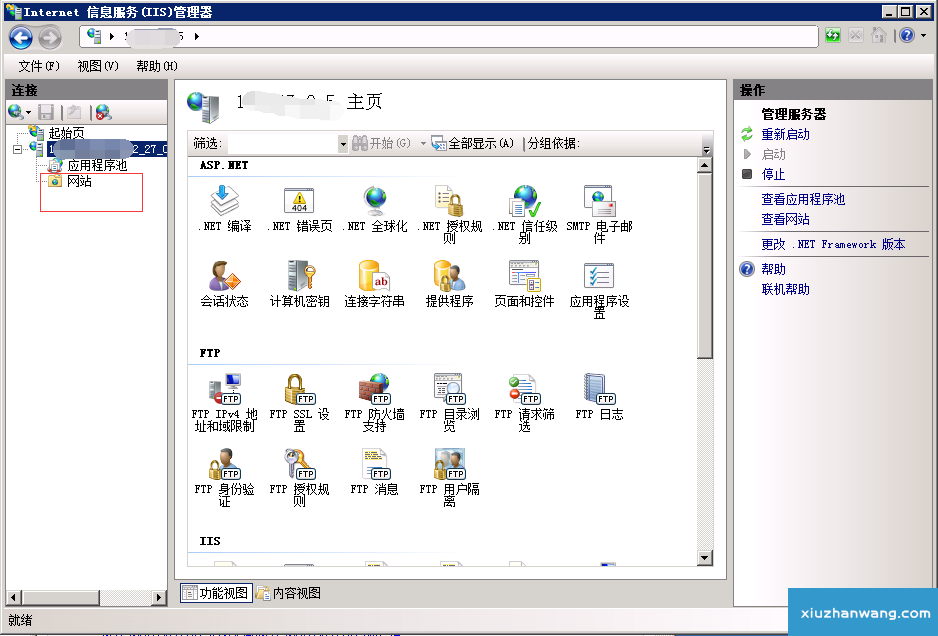
Task: Open the .NET 授权规则 feature
Action: point(449,214)
